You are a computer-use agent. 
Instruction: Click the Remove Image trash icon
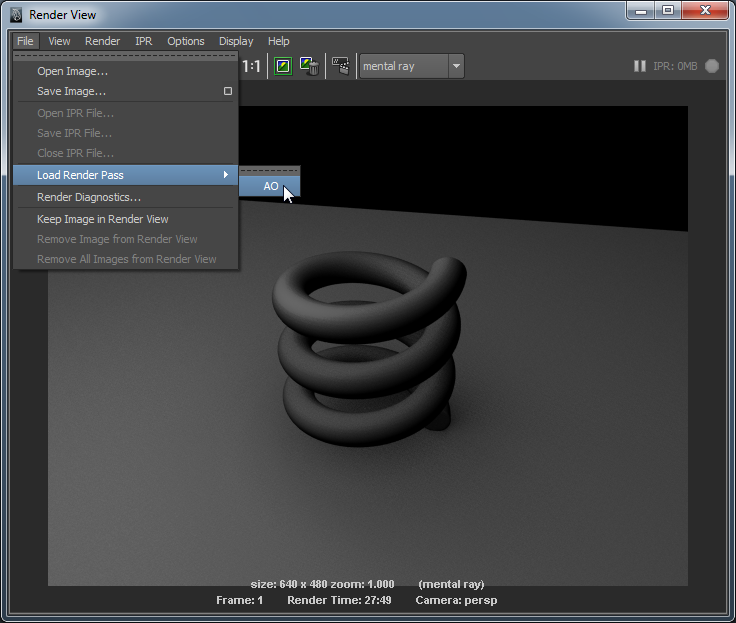click(309, 67)
